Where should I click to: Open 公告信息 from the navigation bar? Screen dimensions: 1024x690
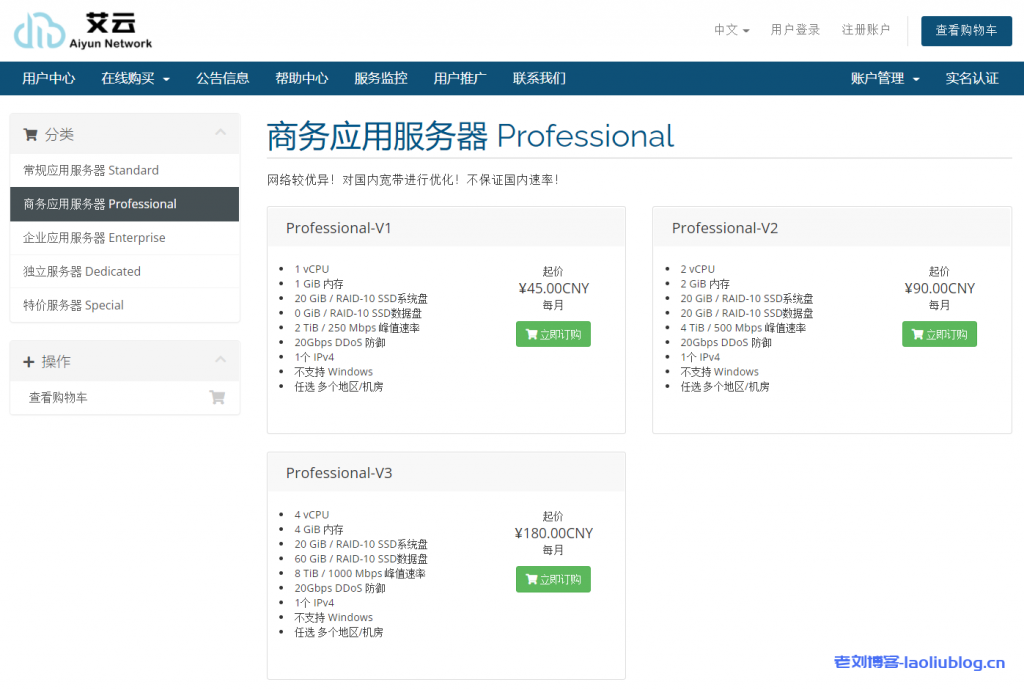click(222, 77)
